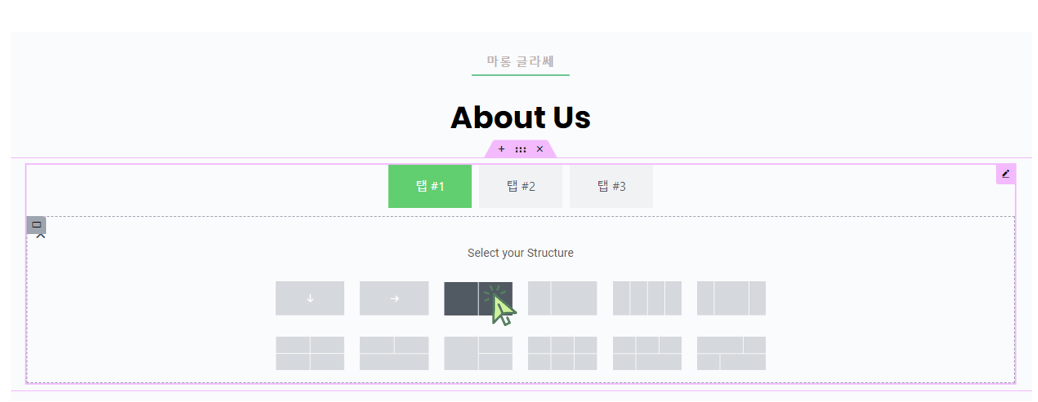Pick the narrow-left wide-right two column structure

pos(562,298)
